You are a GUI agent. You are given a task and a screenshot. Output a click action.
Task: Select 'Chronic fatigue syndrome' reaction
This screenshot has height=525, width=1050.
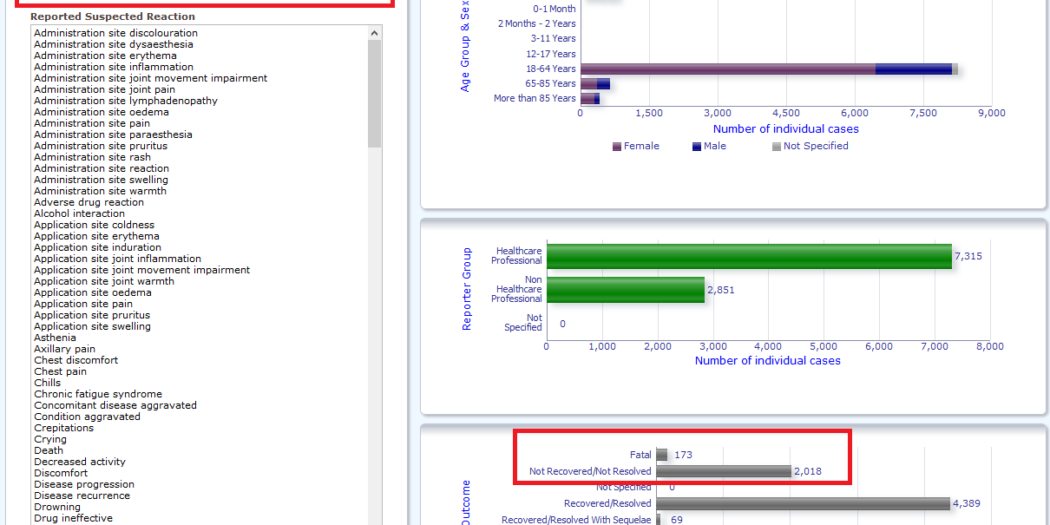tap(98, 394)
